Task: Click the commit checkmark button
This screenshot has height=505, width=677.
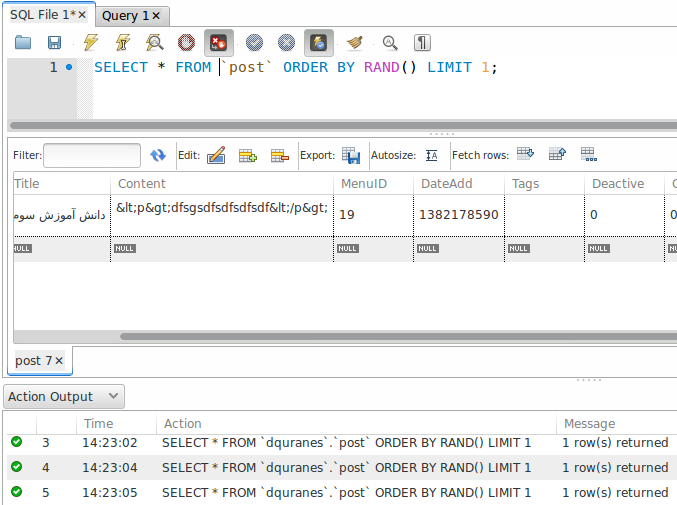Action: point(254,43)
